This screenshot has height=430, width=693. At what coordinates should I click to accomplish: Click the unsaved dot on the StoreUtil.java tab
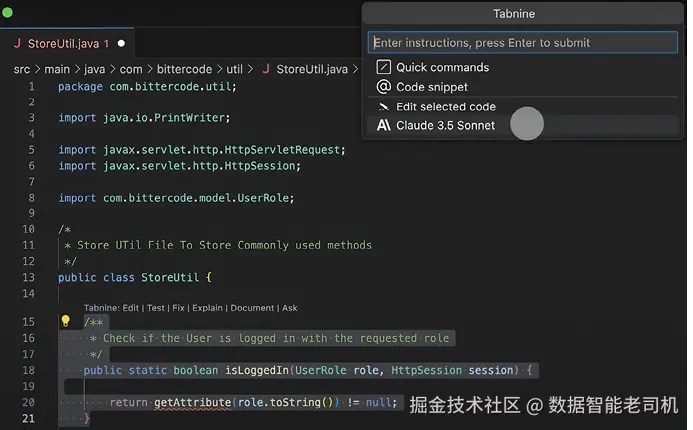[121, 43]
